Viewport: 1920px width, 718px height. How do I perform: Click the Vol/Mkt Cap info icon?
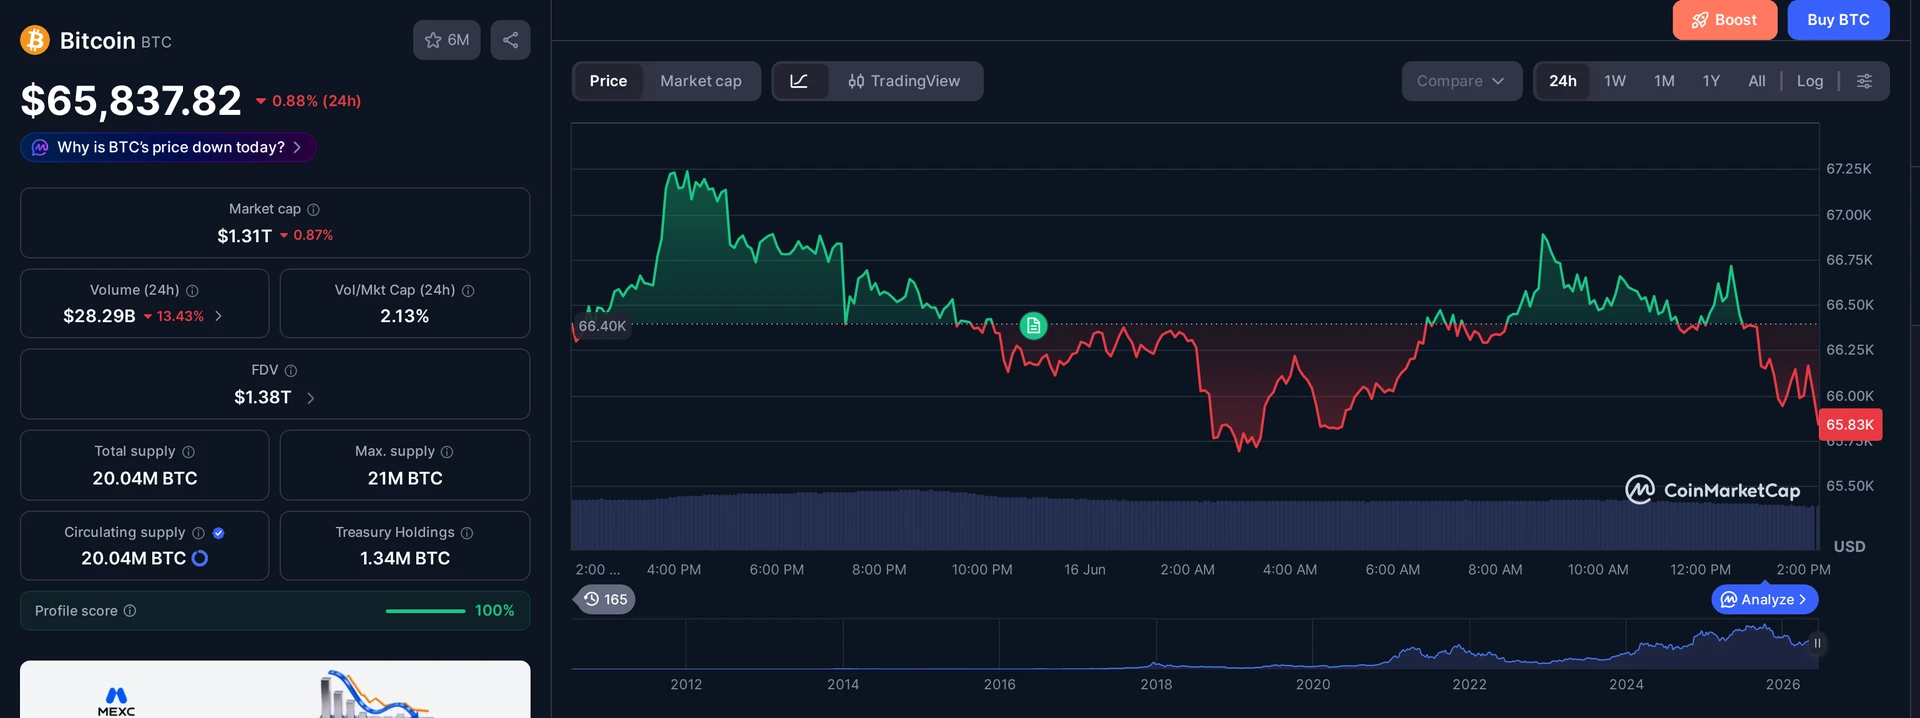coord(468,290)
